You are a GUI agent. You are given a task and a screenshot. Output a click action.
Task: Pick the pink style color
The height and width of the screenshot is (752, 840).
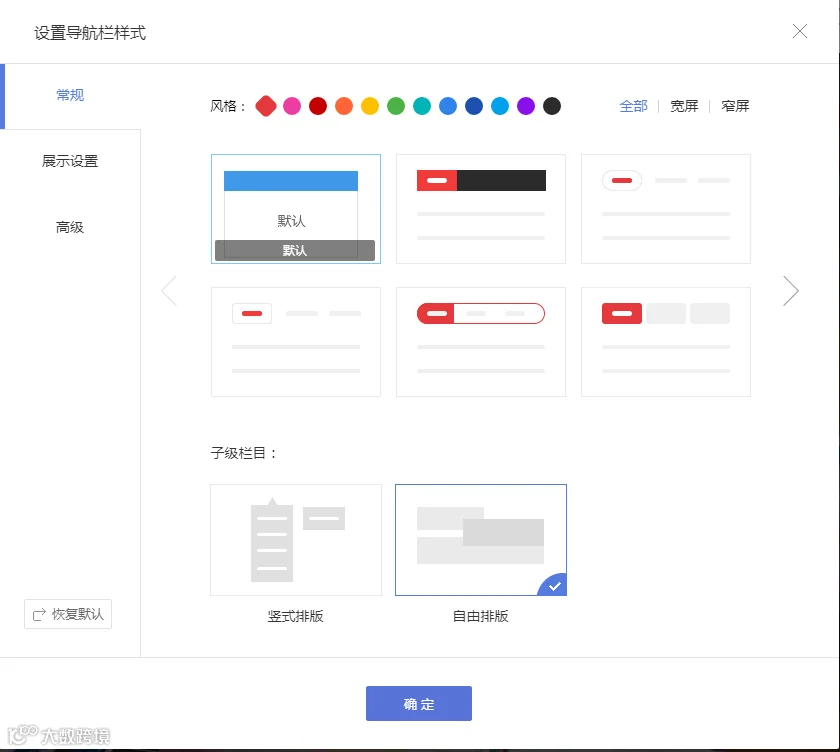(x=292, y=106)
